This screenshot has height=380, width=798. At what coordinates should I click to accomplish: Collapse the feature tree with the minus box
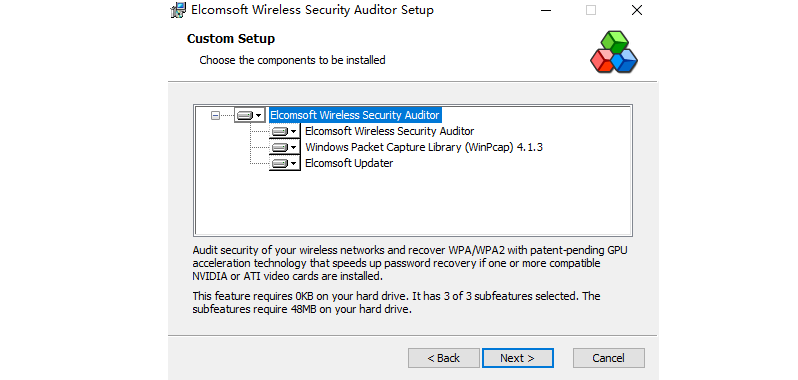pos(215,115)
